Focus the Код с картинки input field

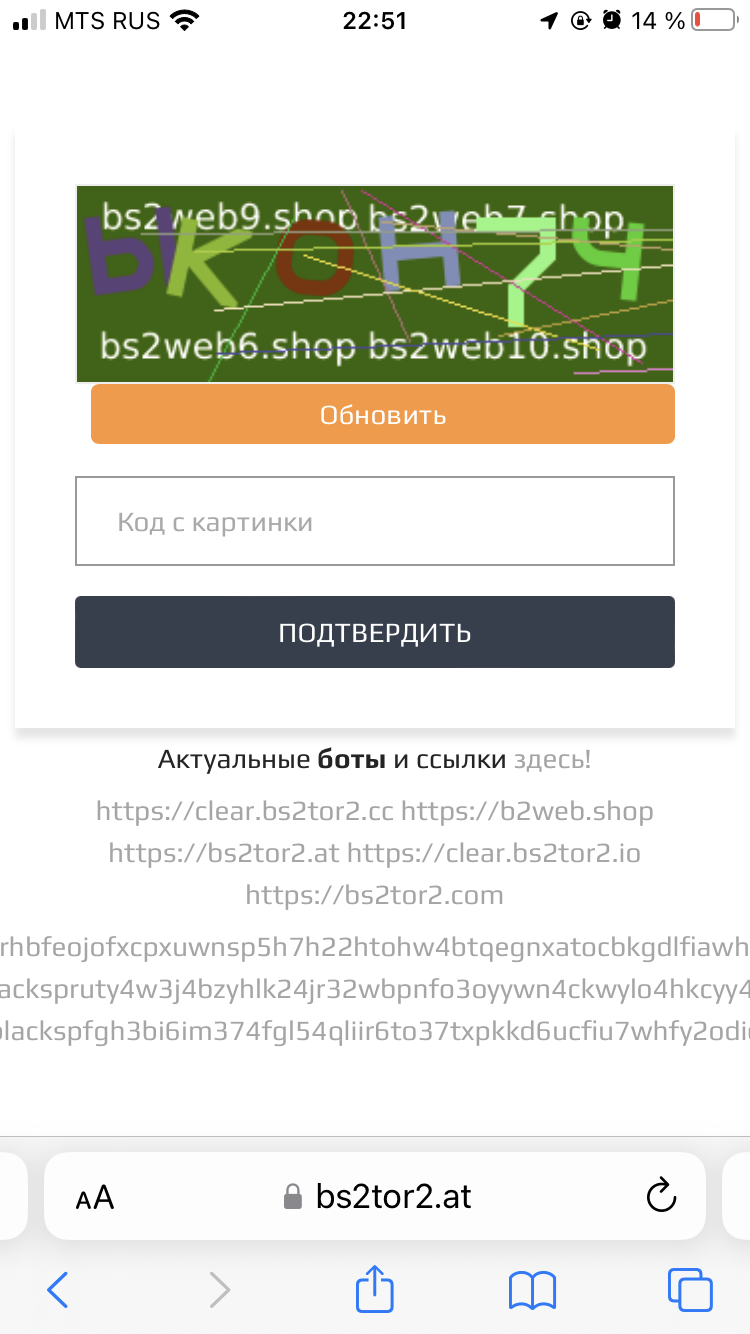click(x=375, y=521)
